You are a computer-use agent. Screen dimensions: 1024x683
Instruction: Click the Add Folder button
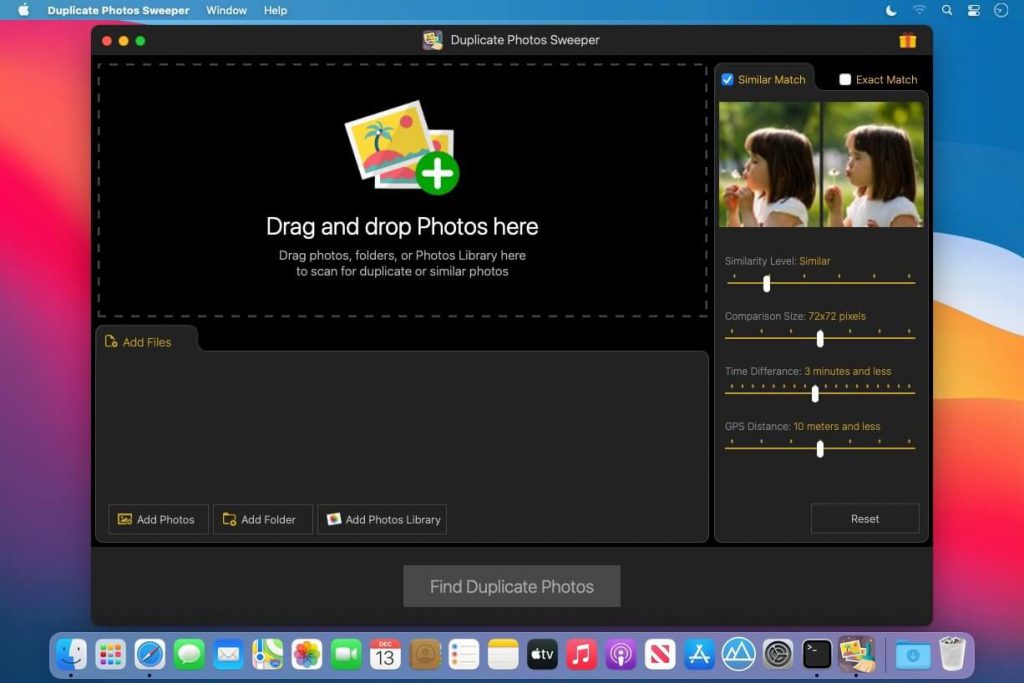pos(262,519)
